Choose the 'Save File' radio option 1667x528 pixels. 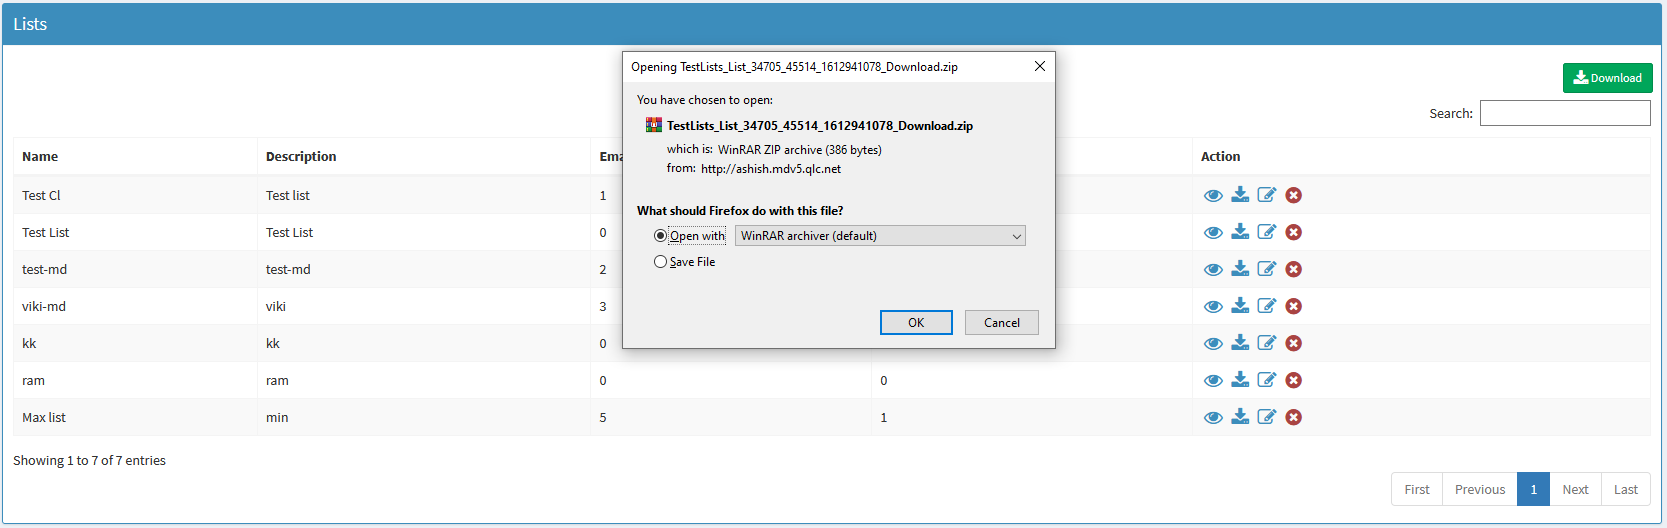coord(660,262)
